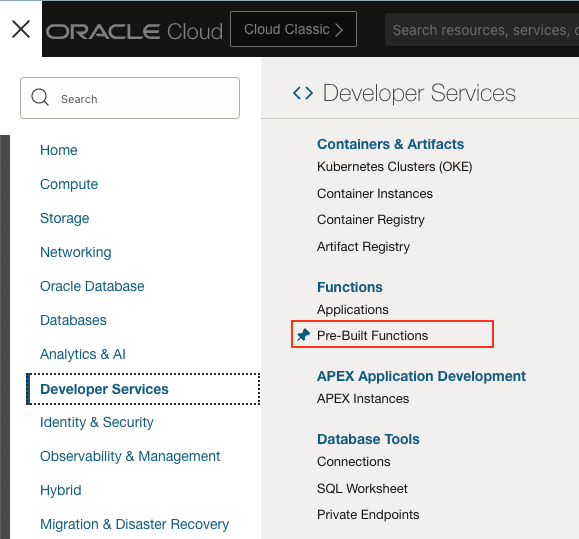Open Kubernetes Clusters (OKE)
The height and width of the screenshot is (539, 579).
click(395, 167)
